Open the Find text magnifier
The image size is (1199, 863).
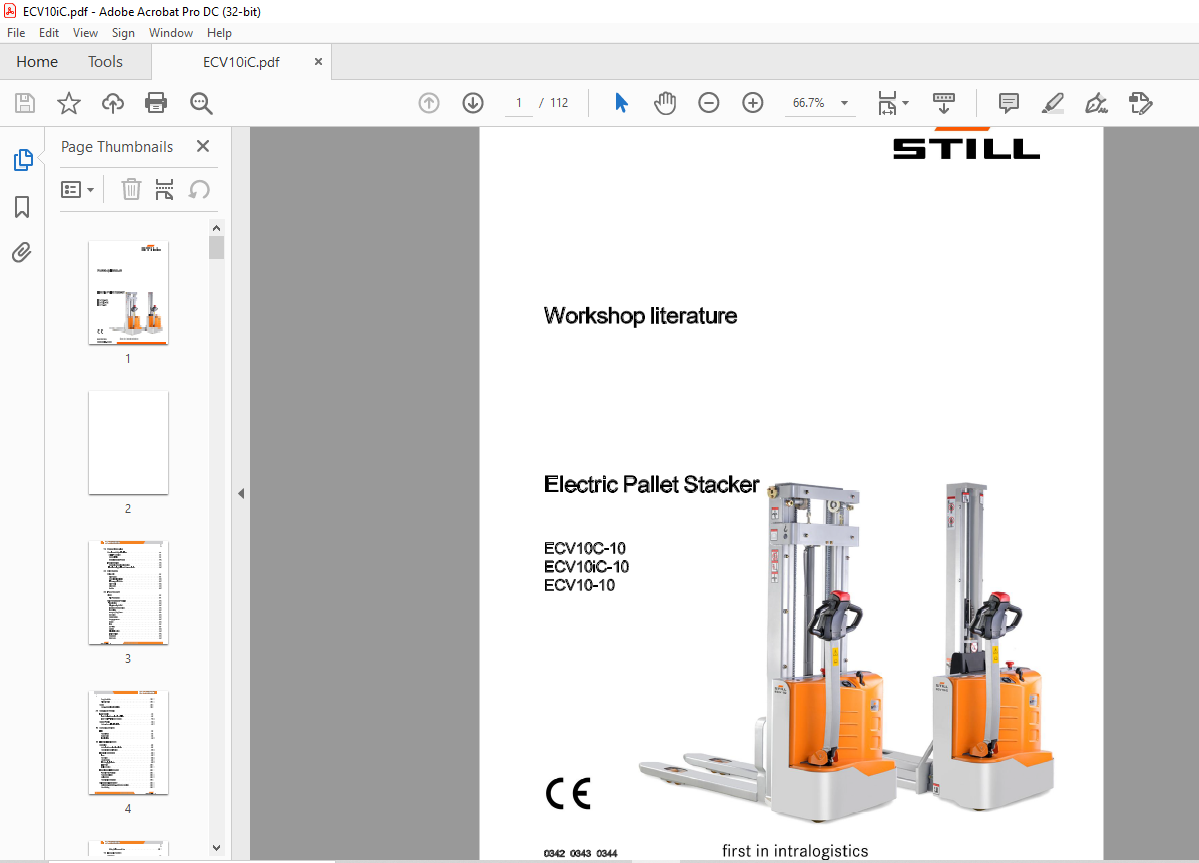[x=201, y=103]
